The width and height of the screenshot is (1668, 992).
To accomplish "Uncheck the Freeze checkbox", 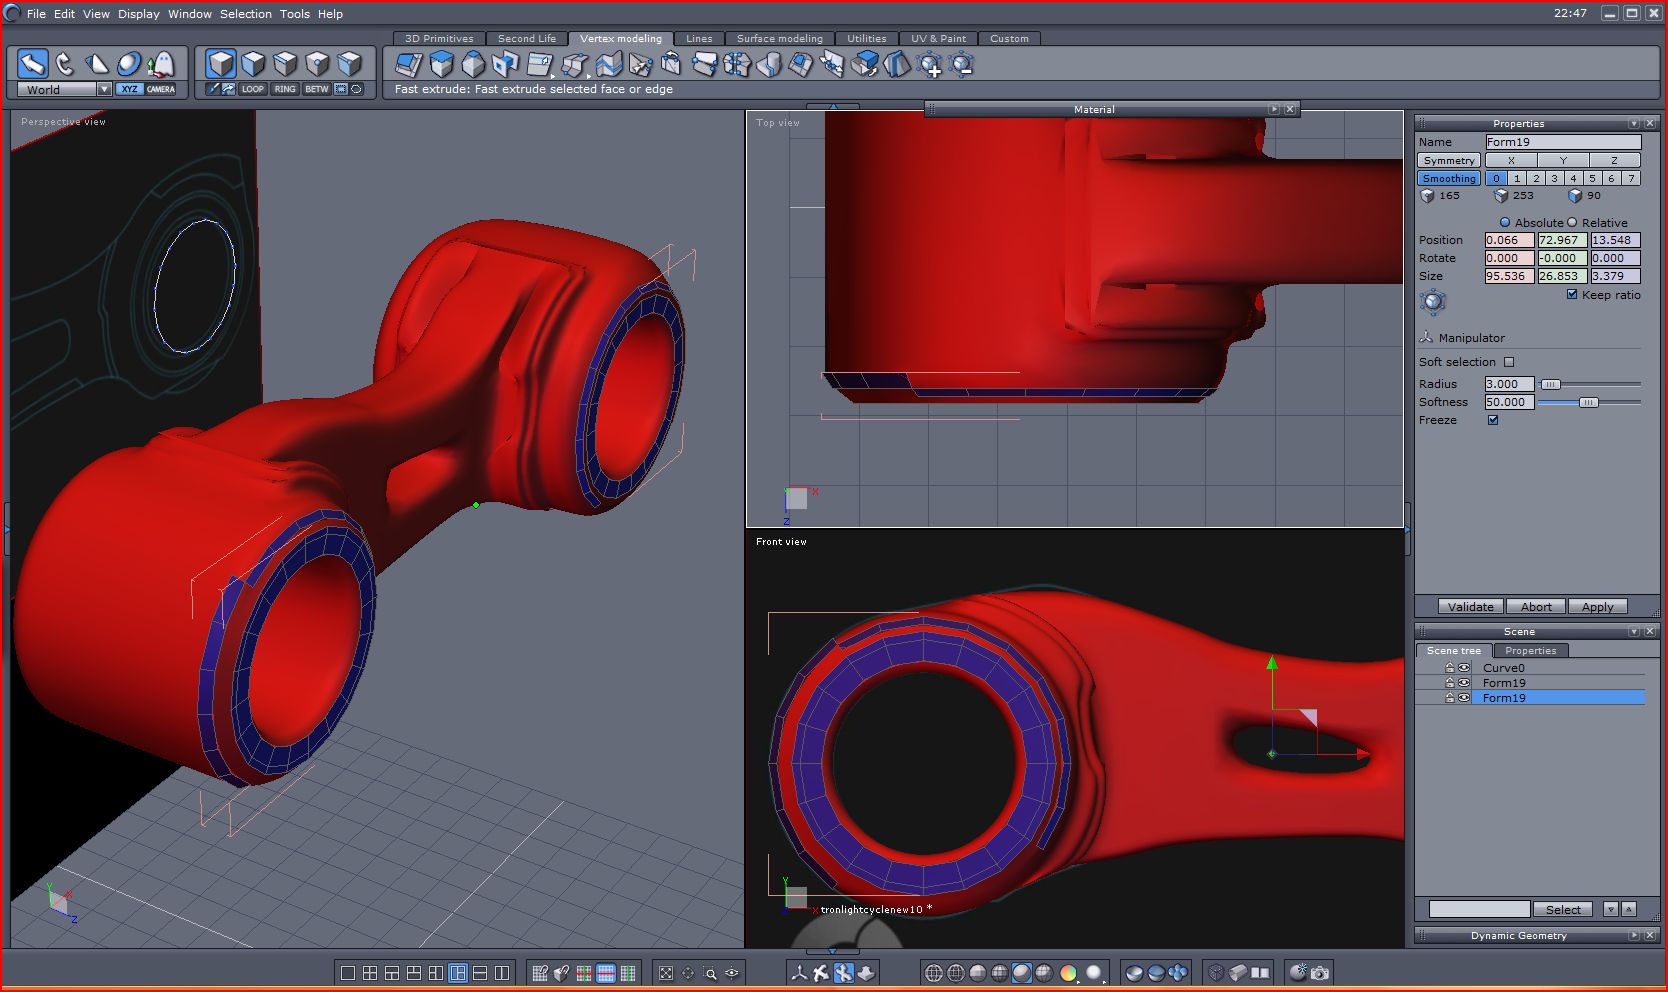I will [x=1493, y=420].
